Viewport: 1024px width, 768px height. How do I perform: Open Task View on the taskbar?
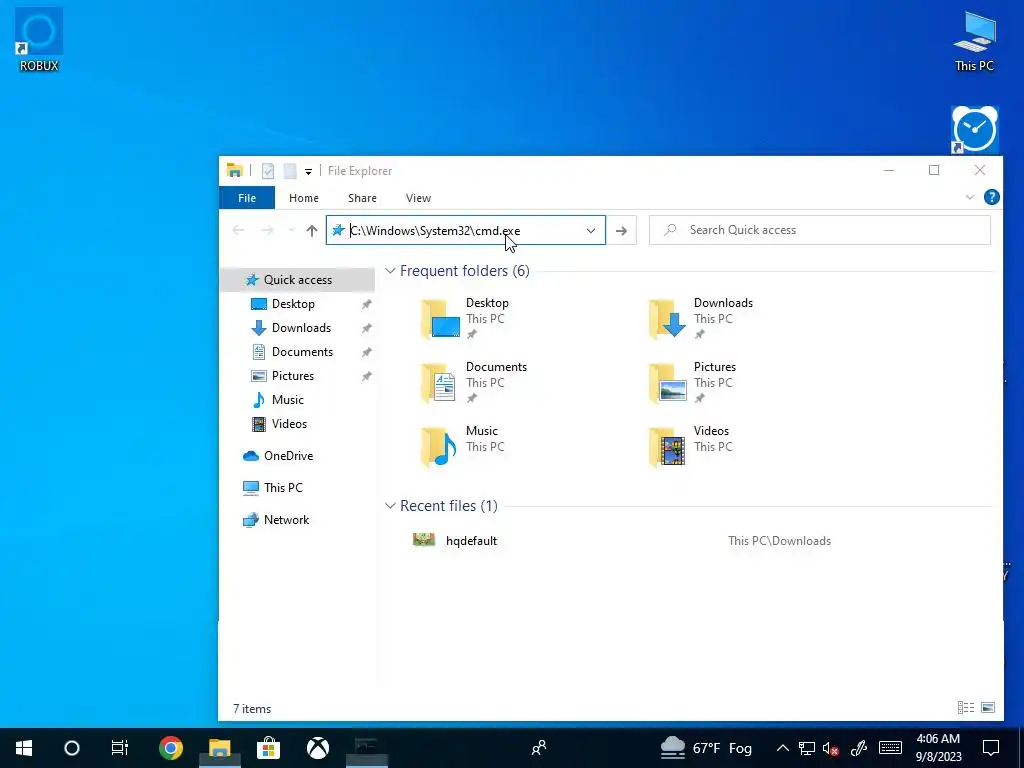[x=120, y=748]
